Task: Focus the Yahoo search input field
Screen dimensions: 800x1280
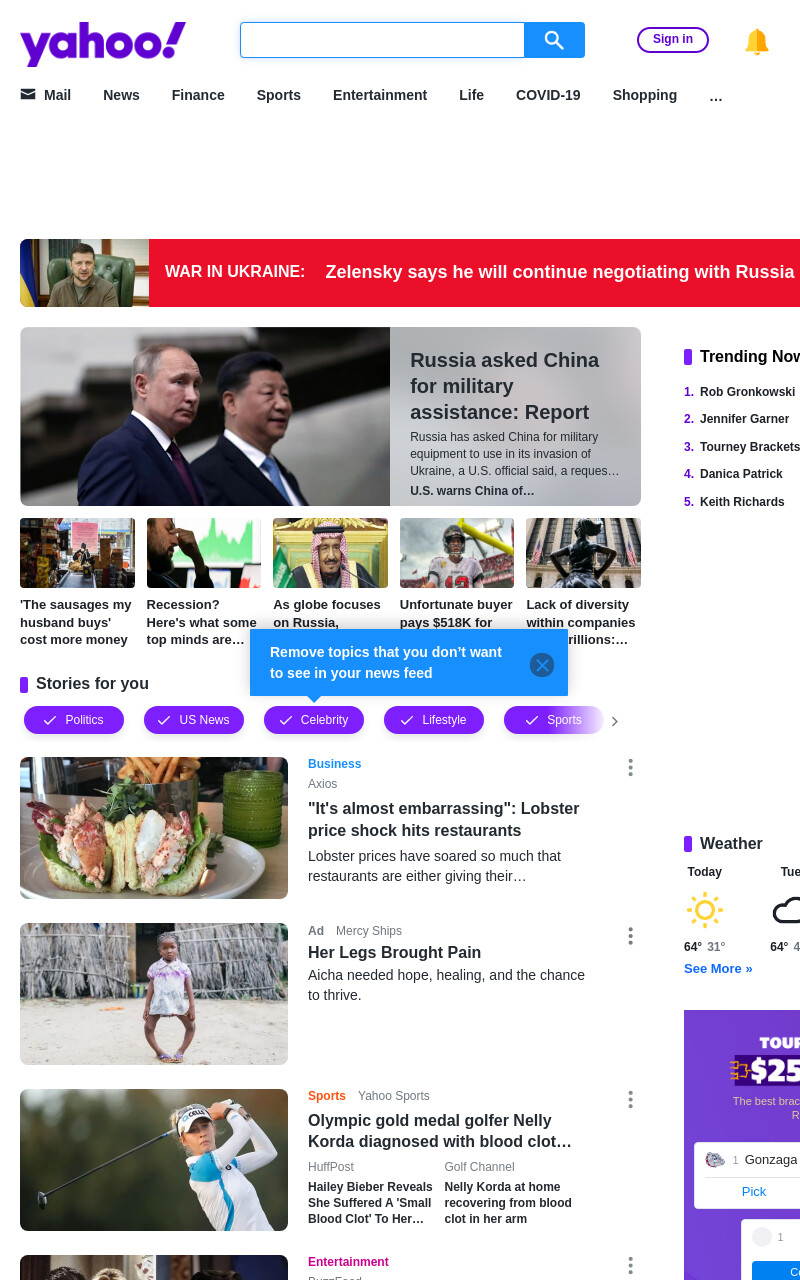Action: [x=382, y=40]
